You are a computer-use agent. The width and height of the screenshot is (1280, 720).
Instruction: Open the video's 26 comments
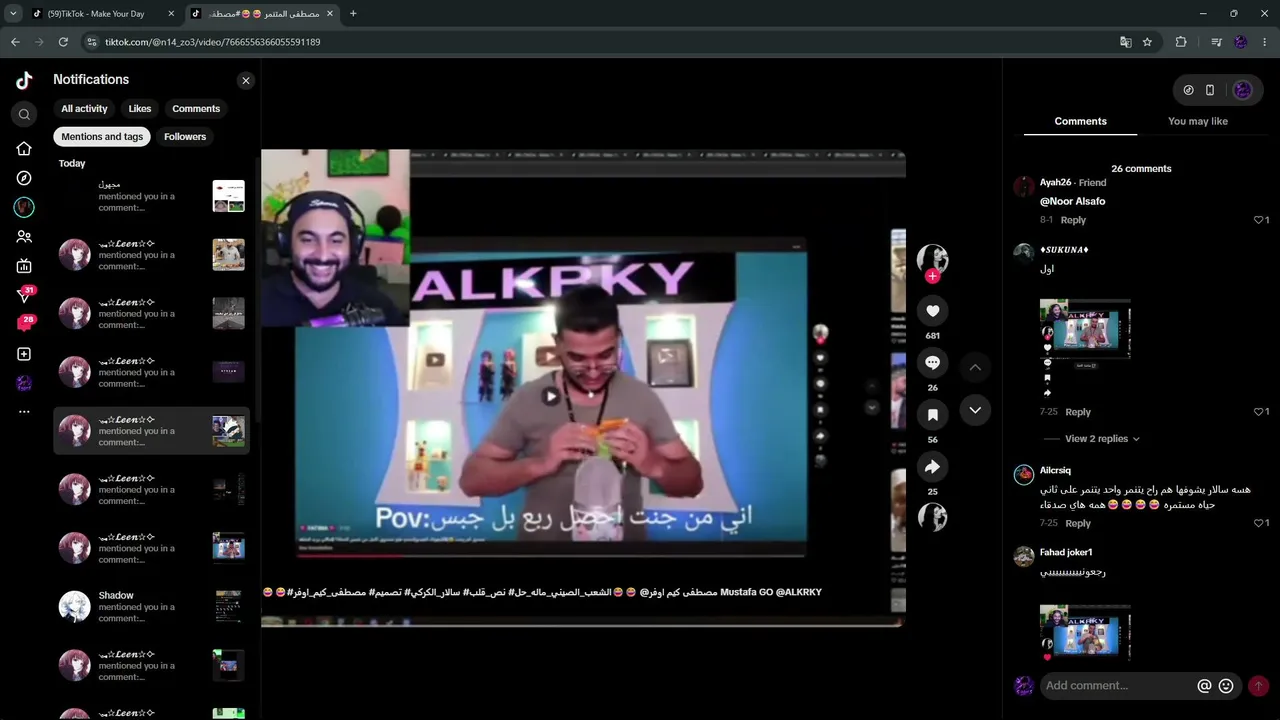click(x=933, y=363)
